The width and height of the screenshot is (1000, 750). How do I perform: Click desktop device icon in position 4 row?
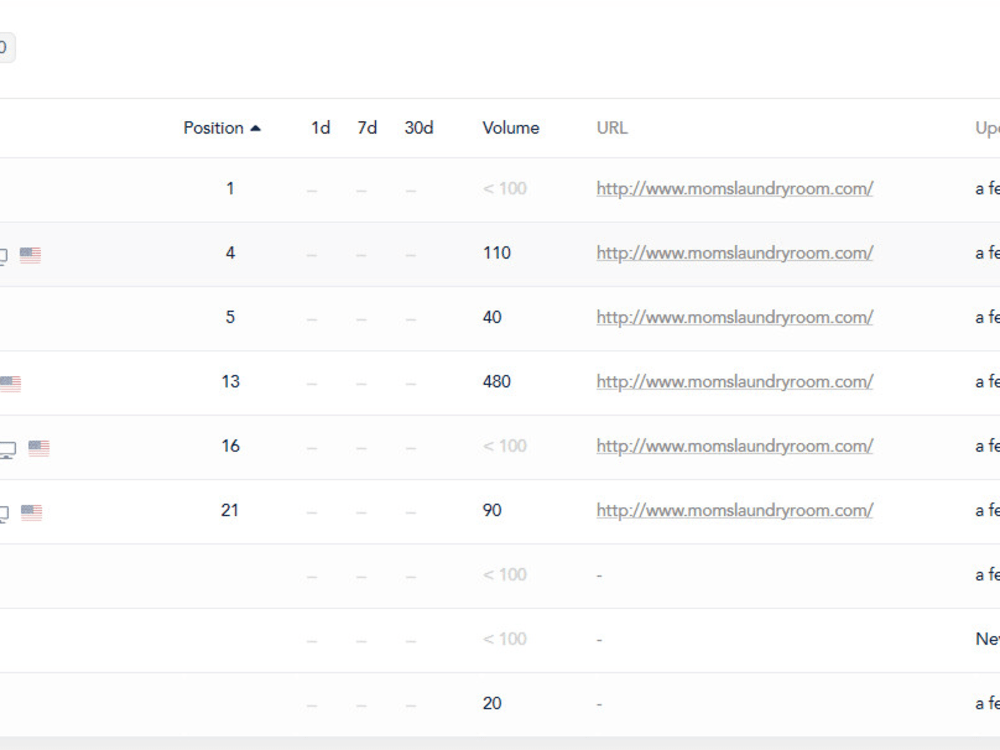coord(3,256)
